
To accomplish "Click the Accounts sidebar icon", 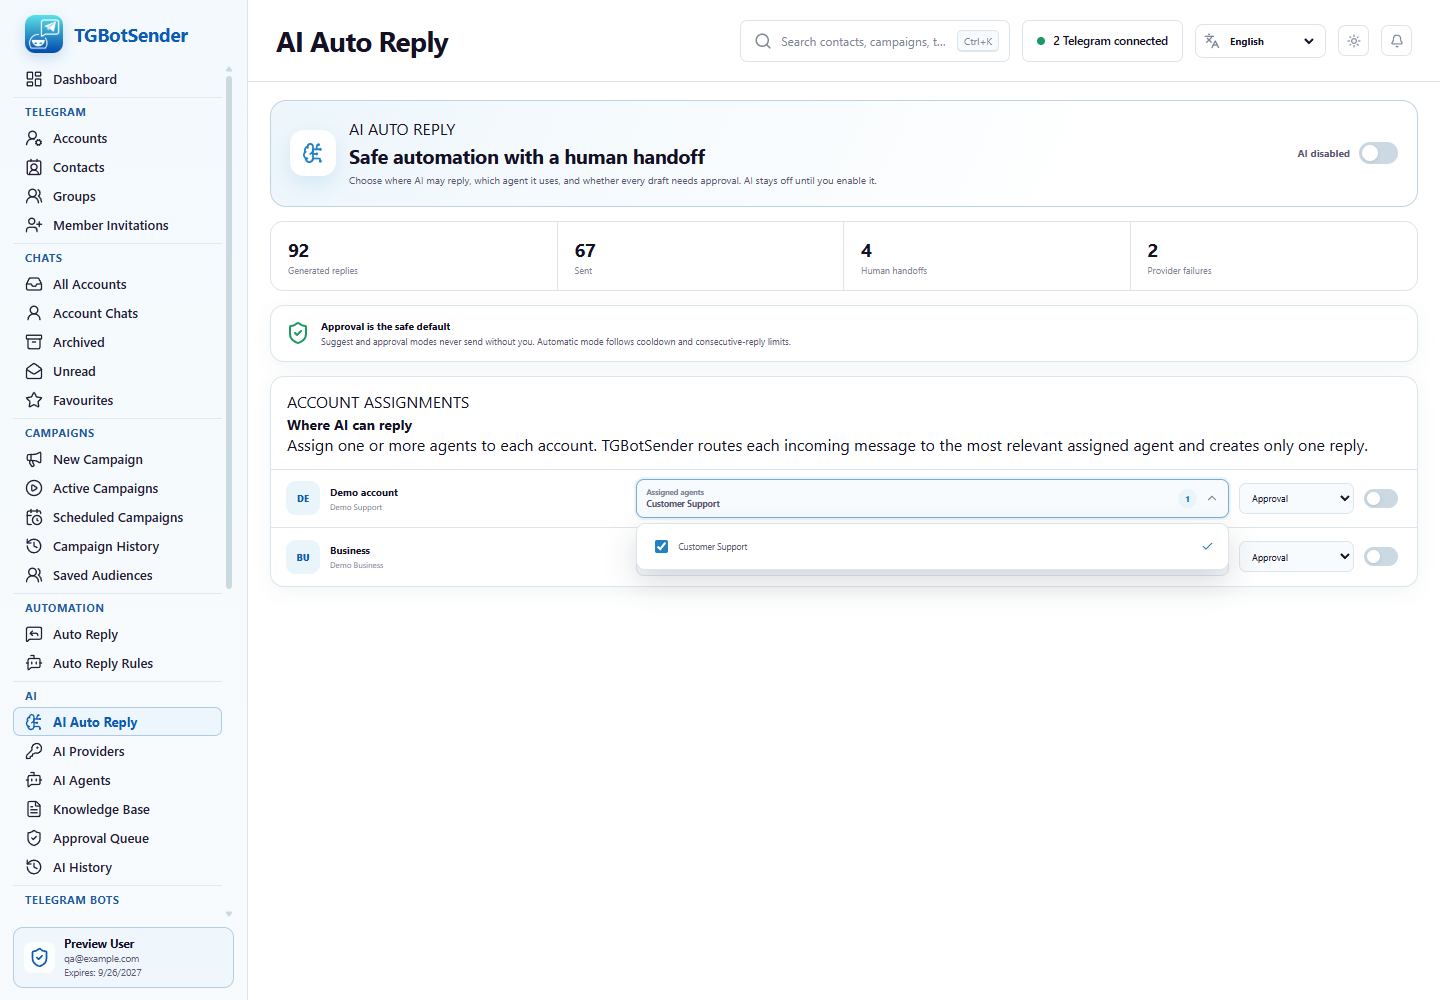I will pyautogui.click(x=34, y=138).
